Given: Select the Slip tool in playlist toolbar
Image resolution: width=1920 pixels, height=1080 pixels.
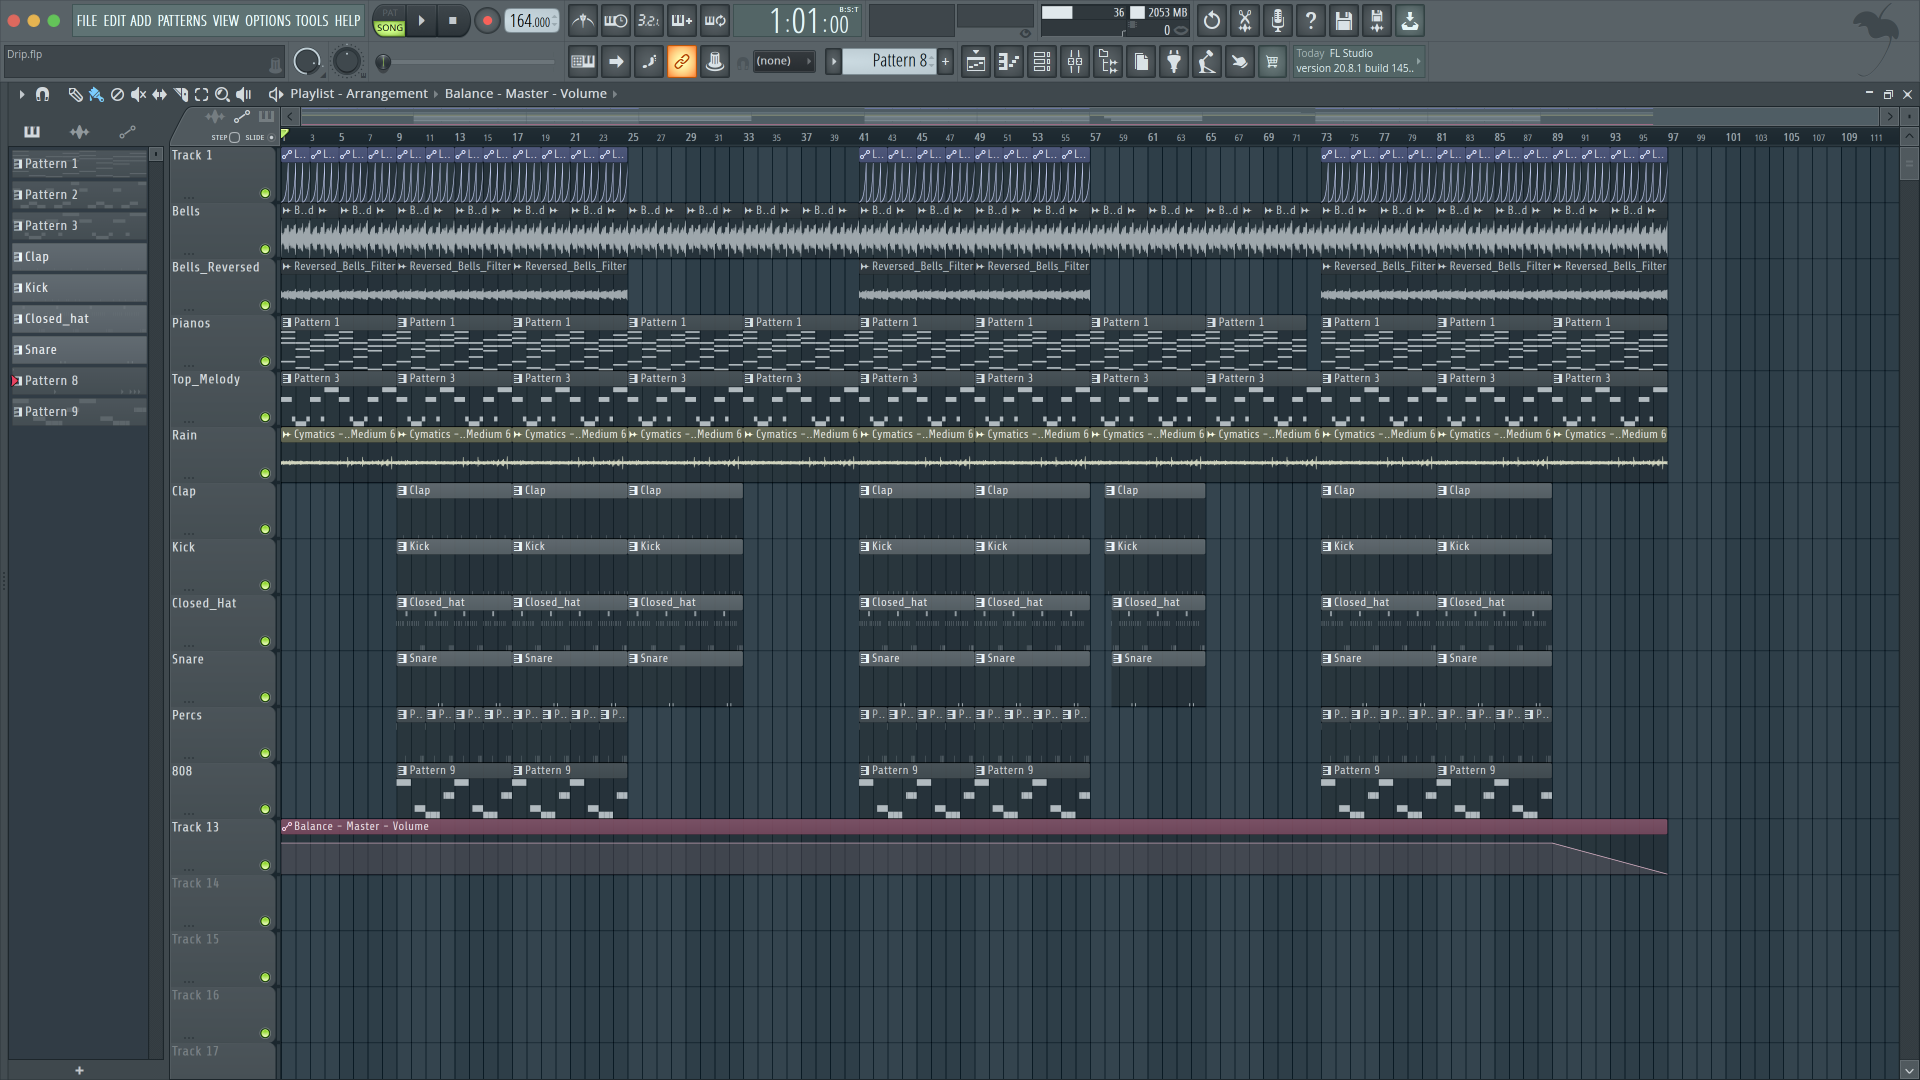Looking at the screenshot, I should pos(159,94).
